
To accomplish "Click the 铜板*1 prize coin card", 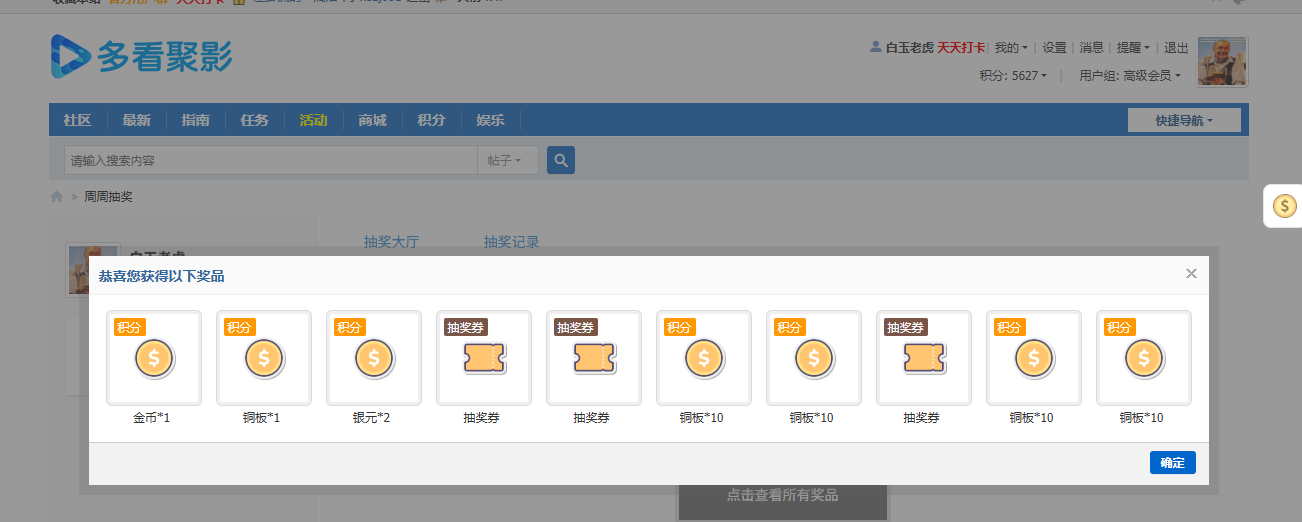I will coord(264,358).
